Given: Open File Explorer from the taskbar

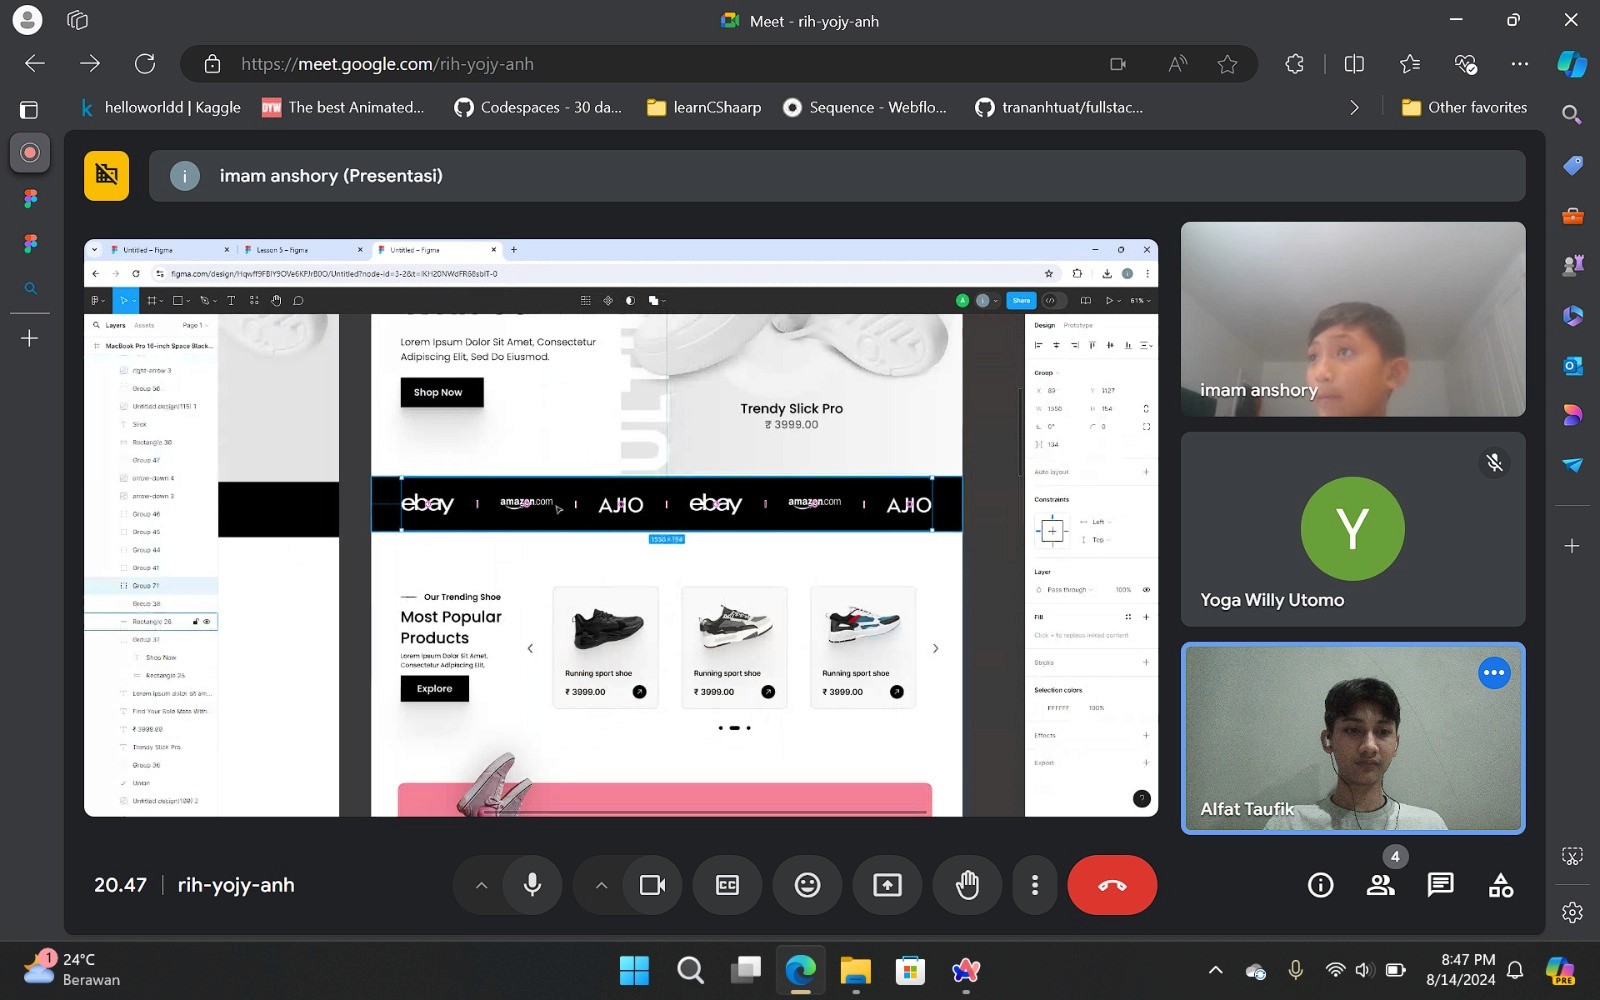Looking at the screenshot, I should click(855, 970).
